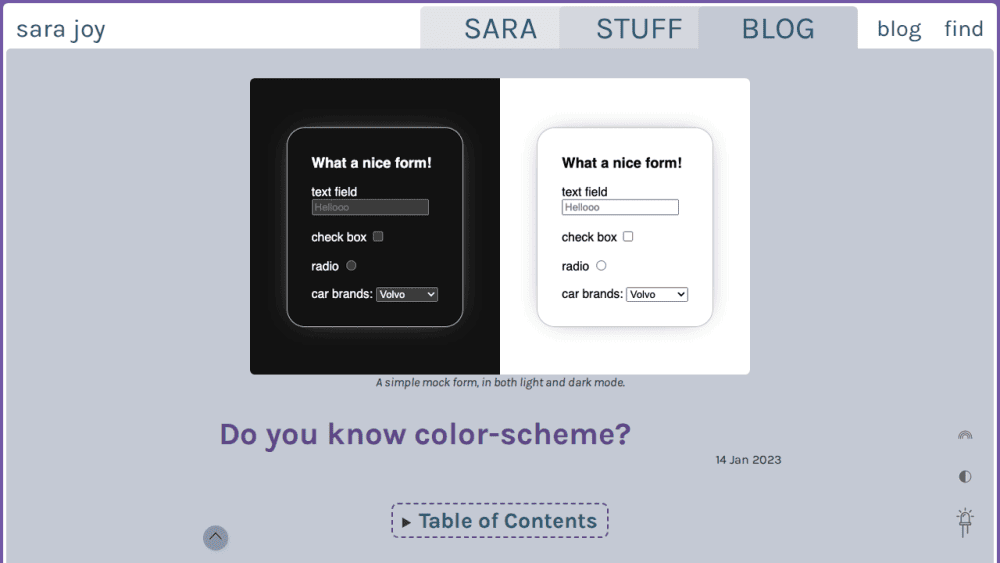1000x563 pixels.
Task: Click the form comparison image
Action: coord(500,226)
